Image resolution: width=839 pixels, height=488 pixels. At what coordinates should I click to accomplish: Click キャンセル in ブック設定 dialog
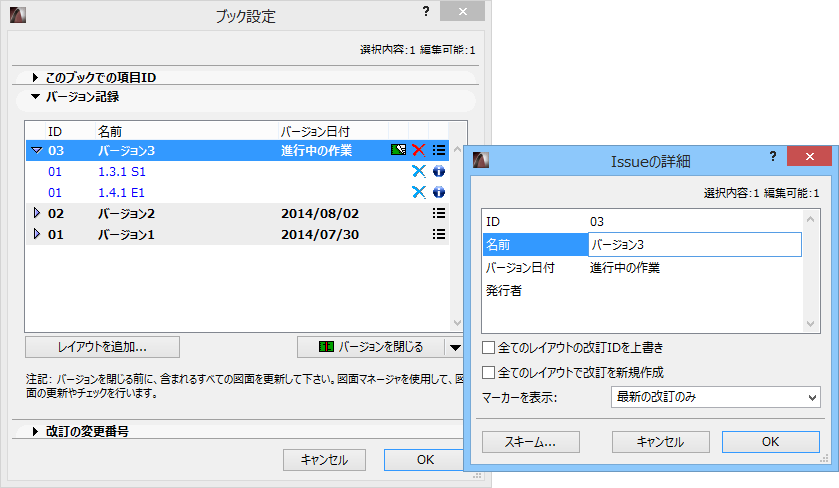(324, 460)
